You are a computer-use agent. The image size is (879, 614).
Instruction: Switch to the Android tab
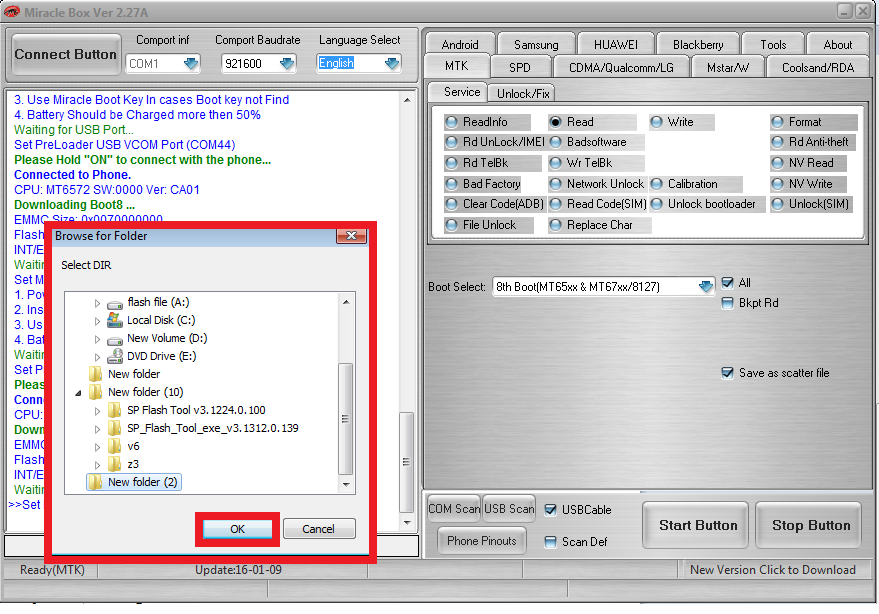point(460,44)
